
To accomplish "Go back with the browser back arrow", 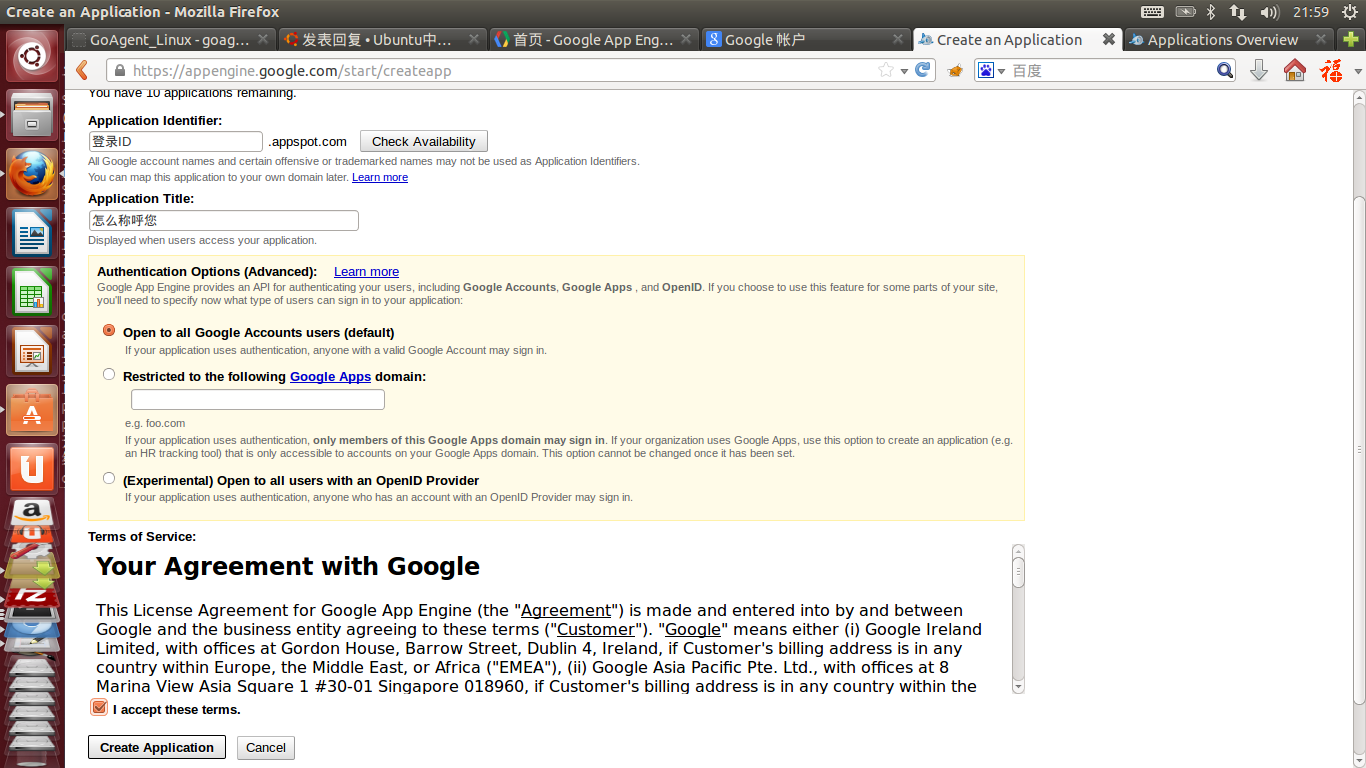I will pos(83,71).
